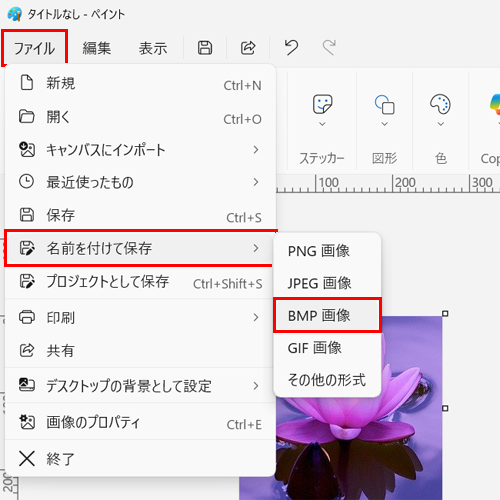The image size is (500, 500).
Task: Click the Ctrl+E shortcut text
Action: pyautogui.click(x=244, y=425)
